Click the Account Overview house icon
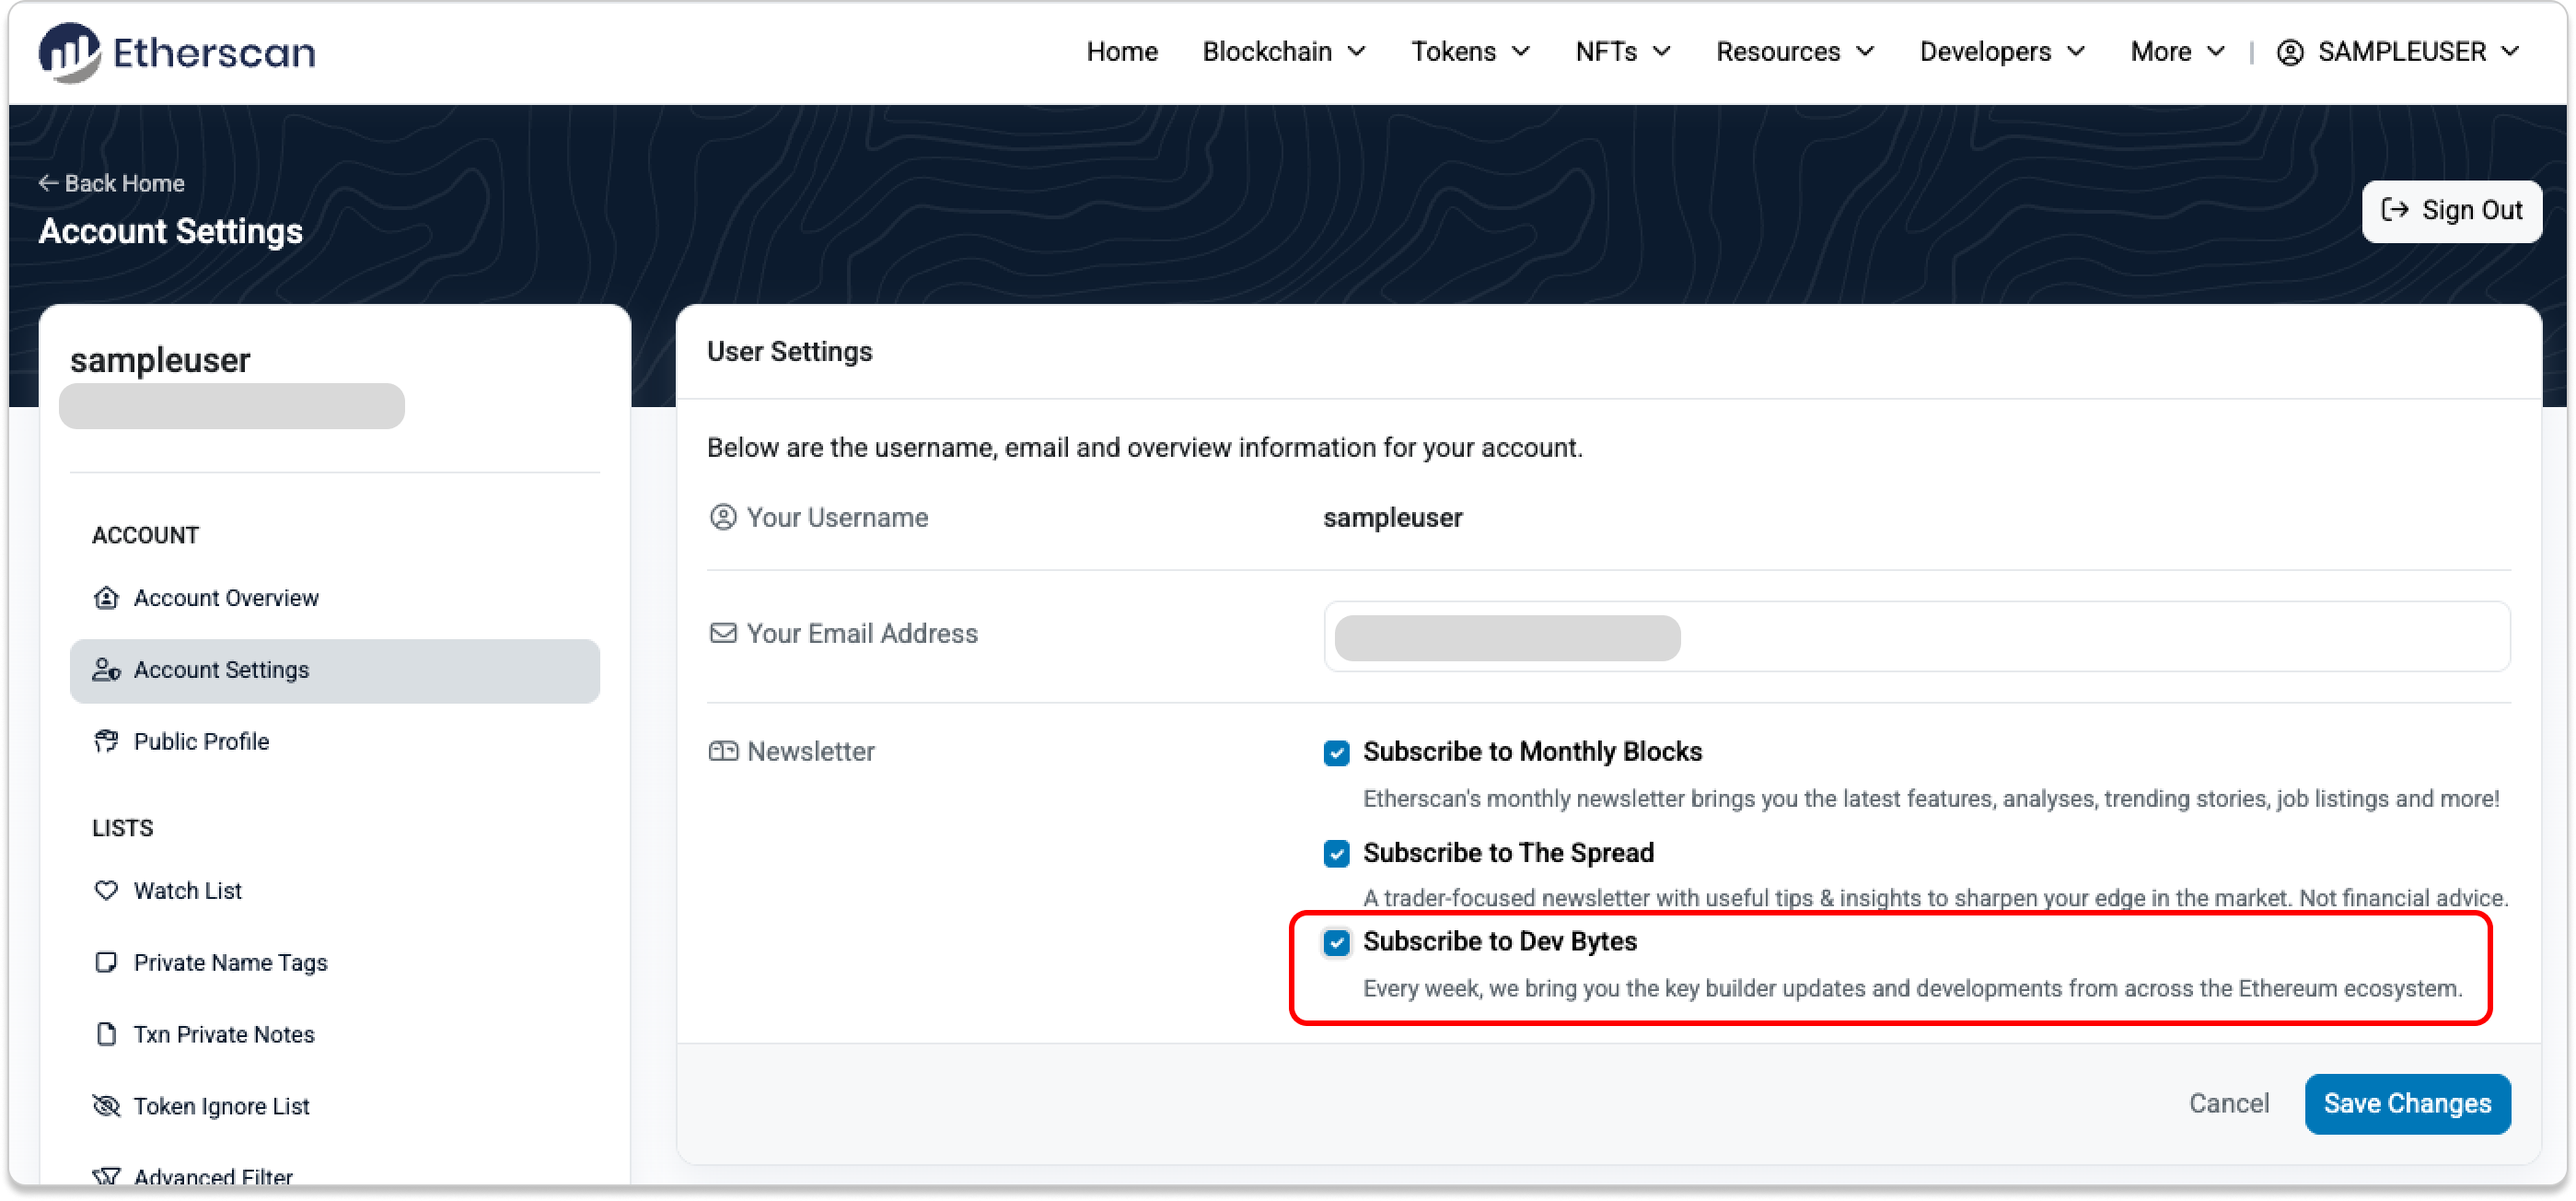Viewport: 2576px width, 1201px height. 106,598
